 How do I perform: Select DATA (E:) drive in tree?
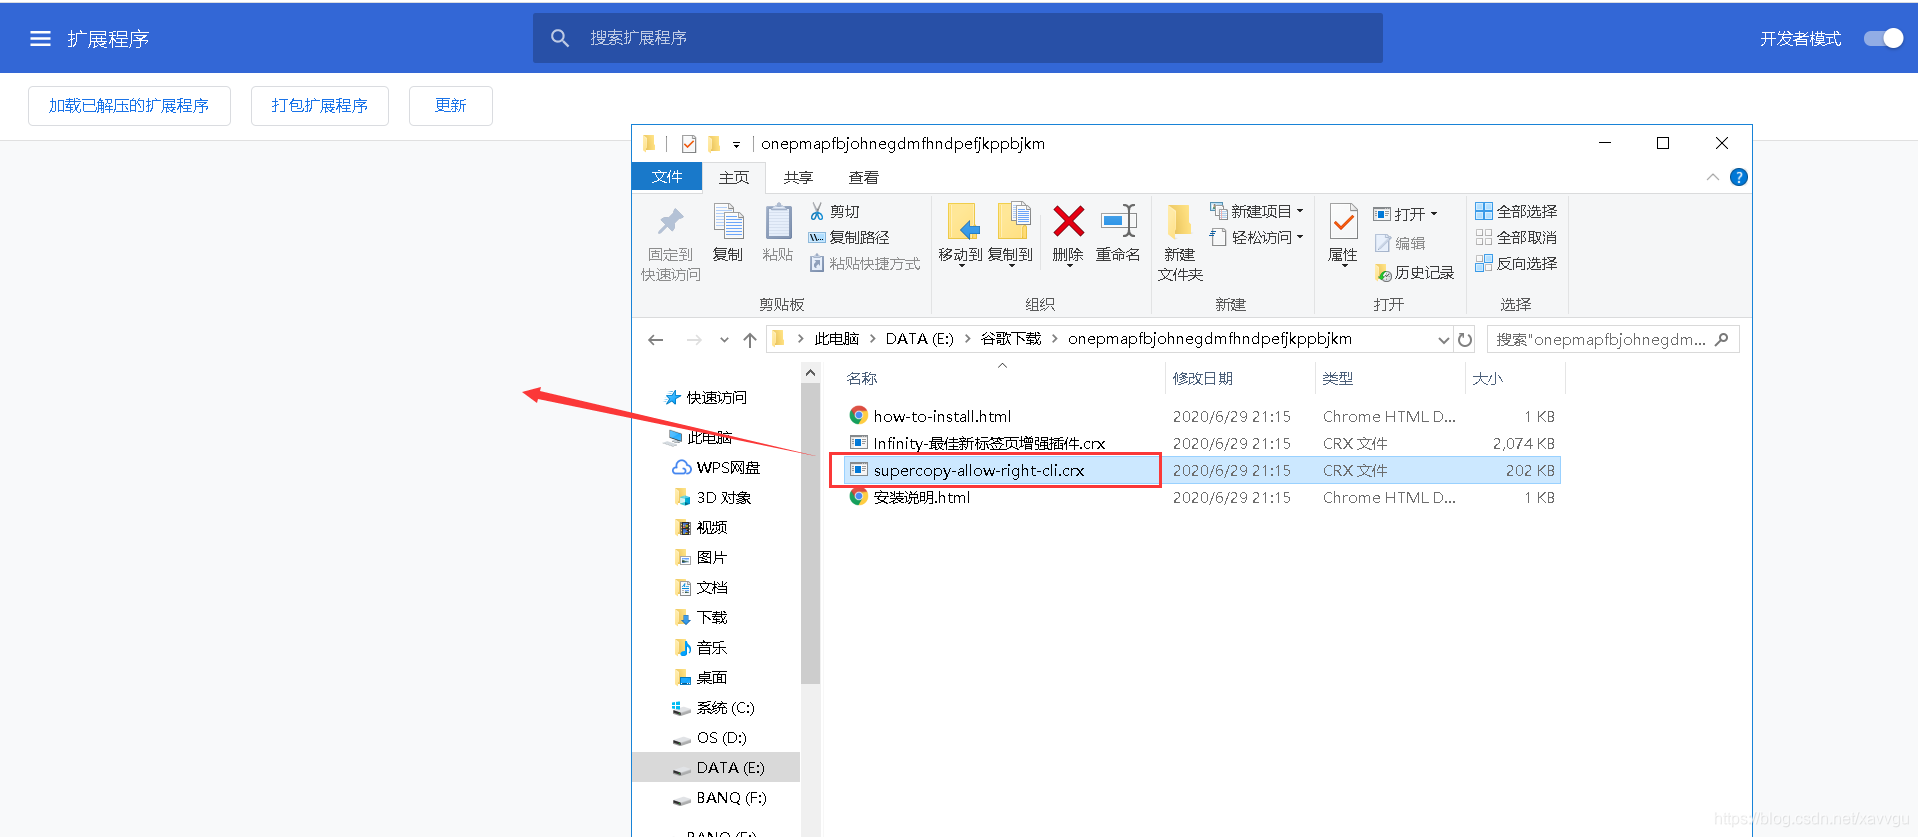717,767
